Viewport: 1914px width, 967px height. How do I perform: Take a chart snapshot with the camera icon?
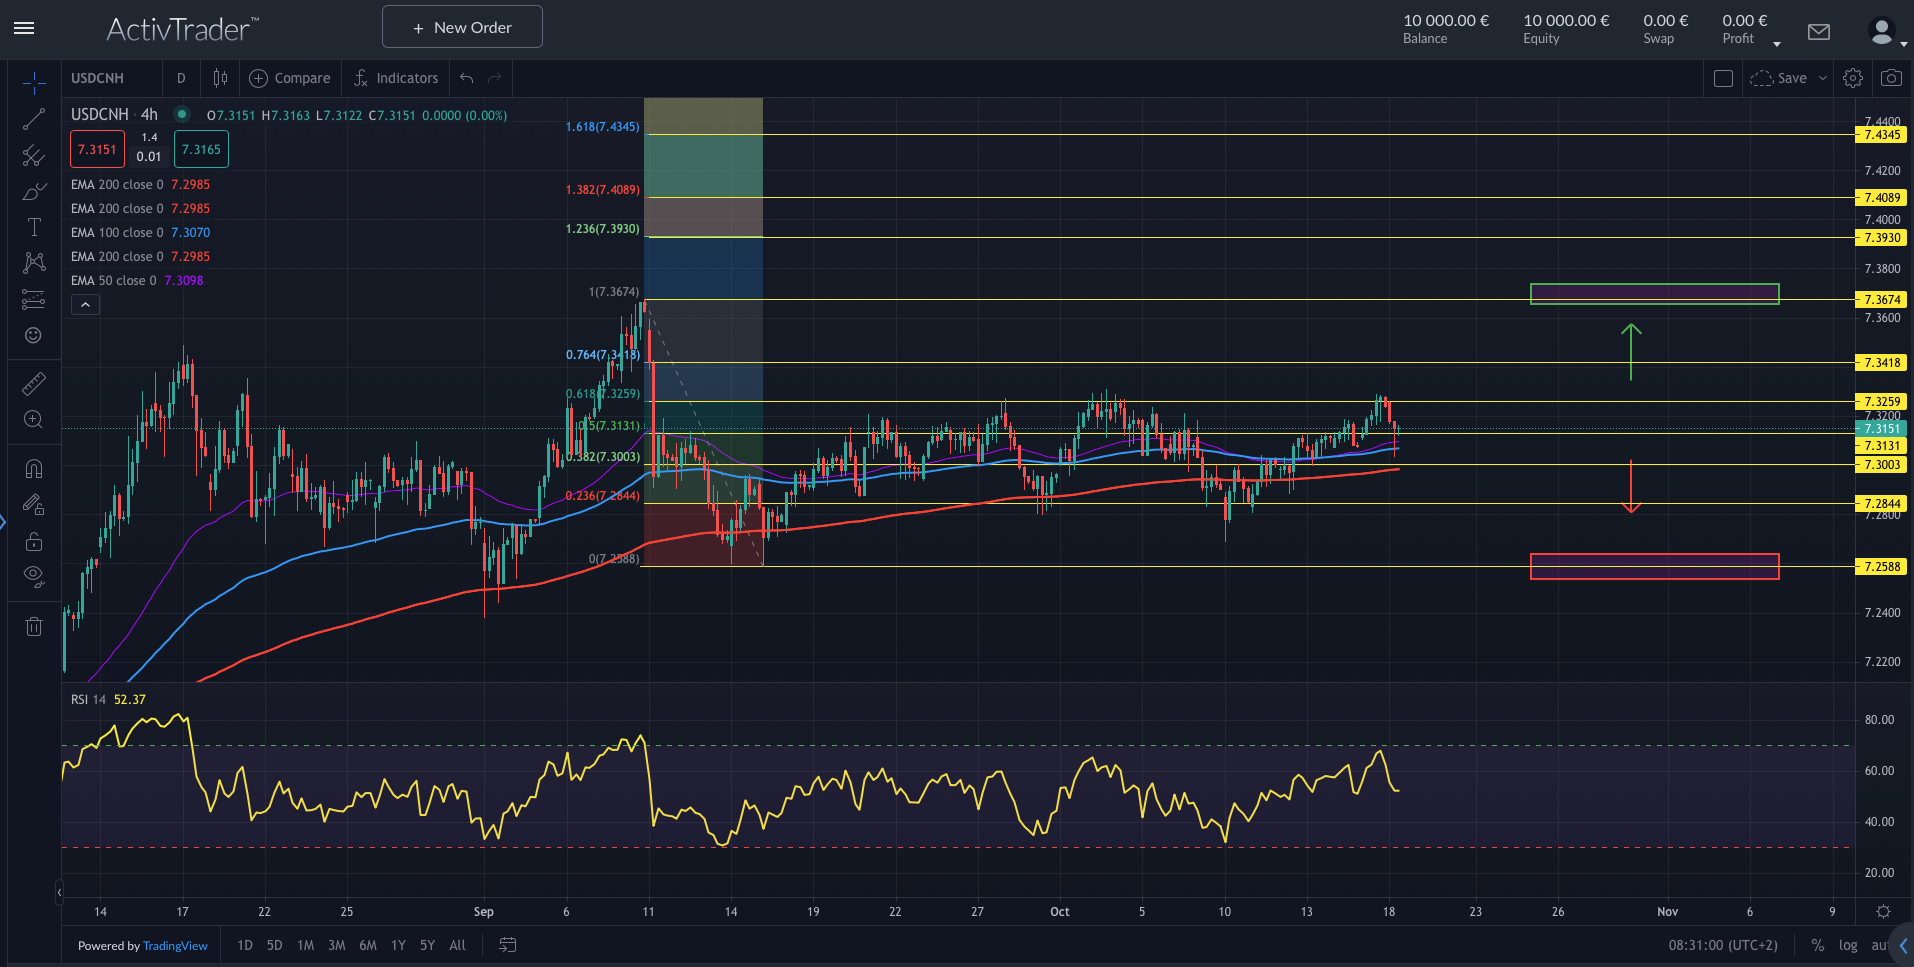pyautogui.click(x=1892, y=77)
